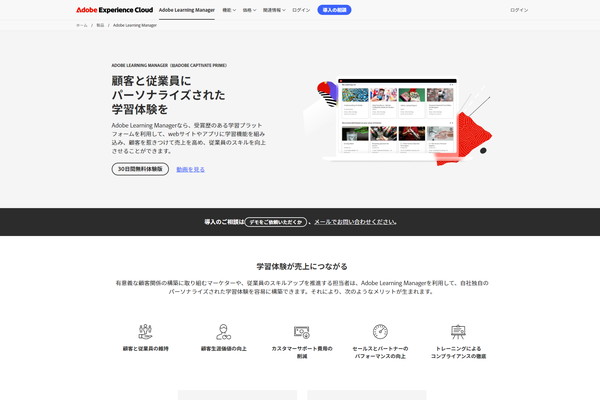Go to ホーム in the breadcrumb

coord(82,25)
